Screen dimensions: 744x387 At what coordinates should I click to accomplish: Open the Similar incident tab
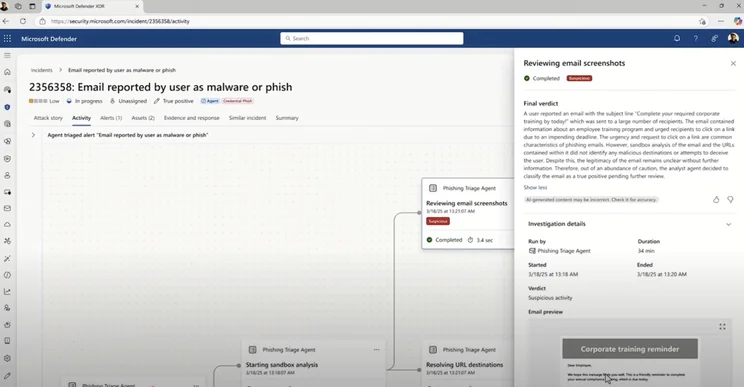coord(247,118)
